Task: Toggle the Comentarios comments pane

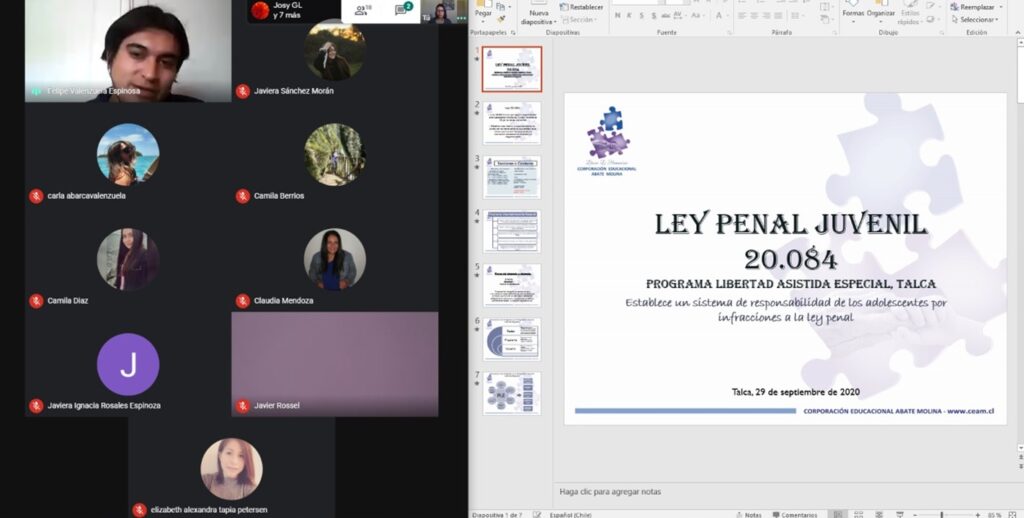Action: 793,514
